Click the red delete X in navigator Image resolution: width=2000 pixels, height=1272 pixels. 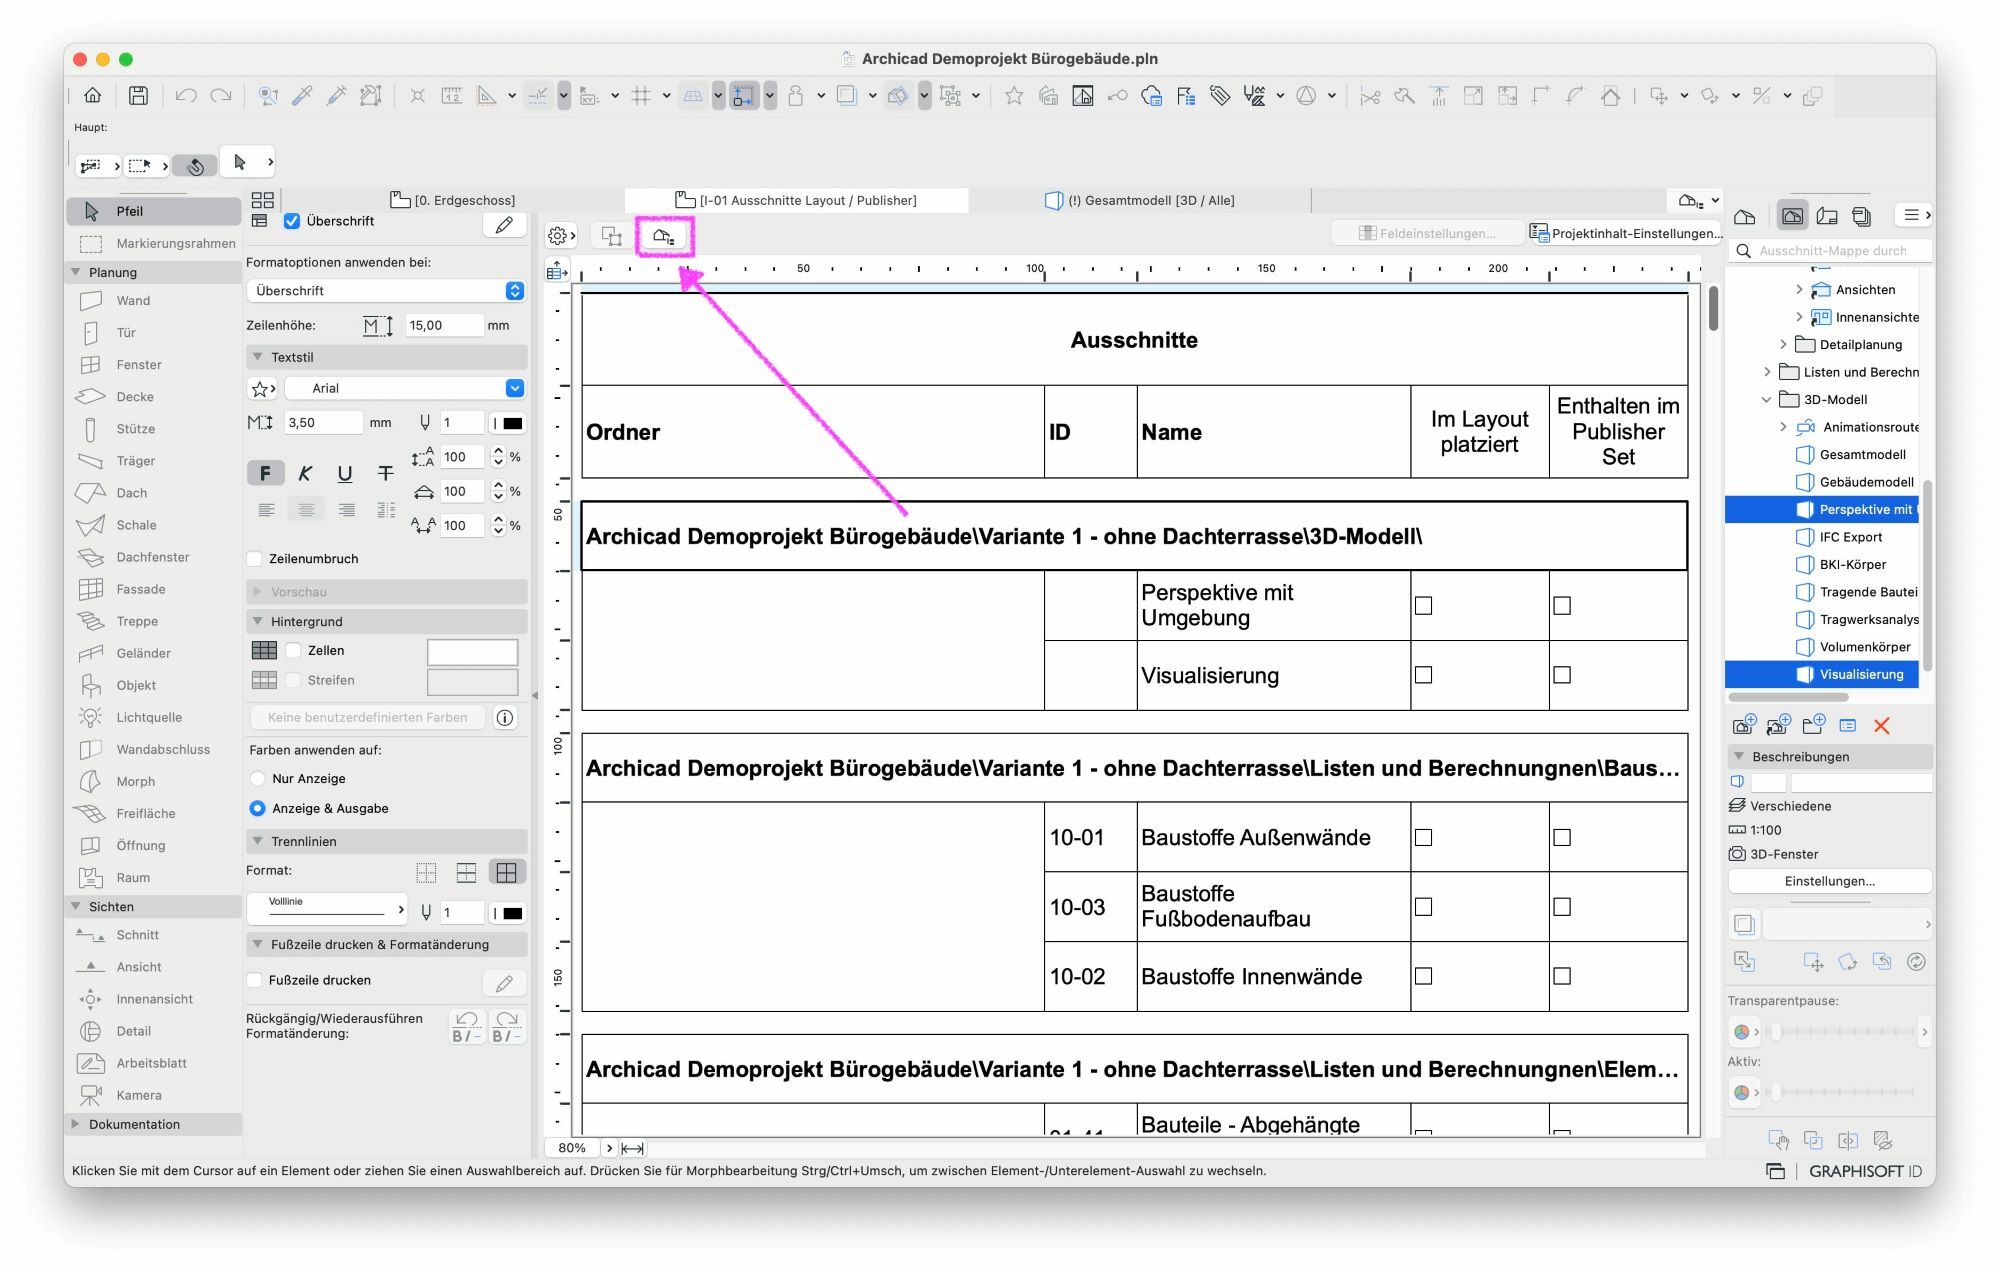click(x=1881, y=726)
